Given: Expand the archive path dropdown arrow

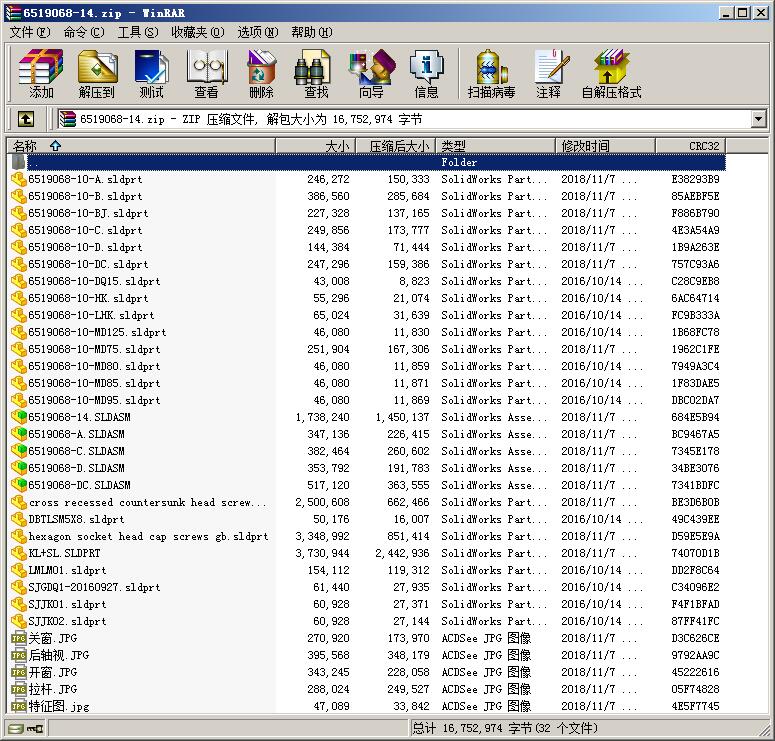Looking at the screenshot, I should tap(759, 119).
